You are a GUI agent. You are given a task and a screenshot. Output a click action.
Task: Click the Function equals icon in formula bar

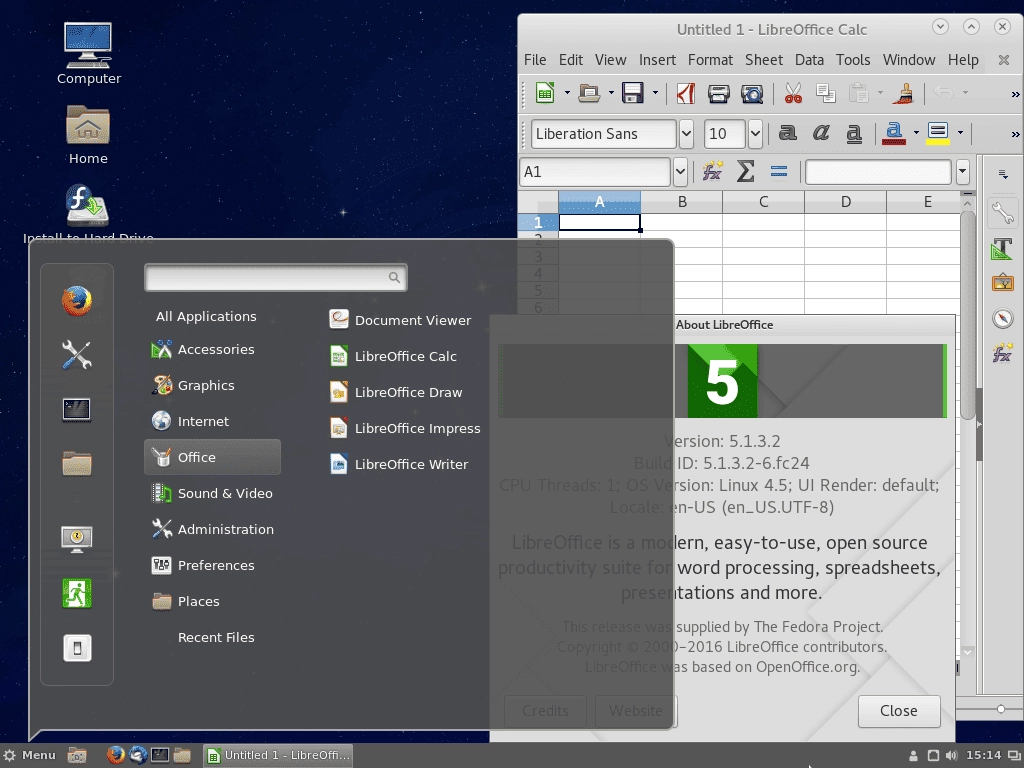click(778, 171)
